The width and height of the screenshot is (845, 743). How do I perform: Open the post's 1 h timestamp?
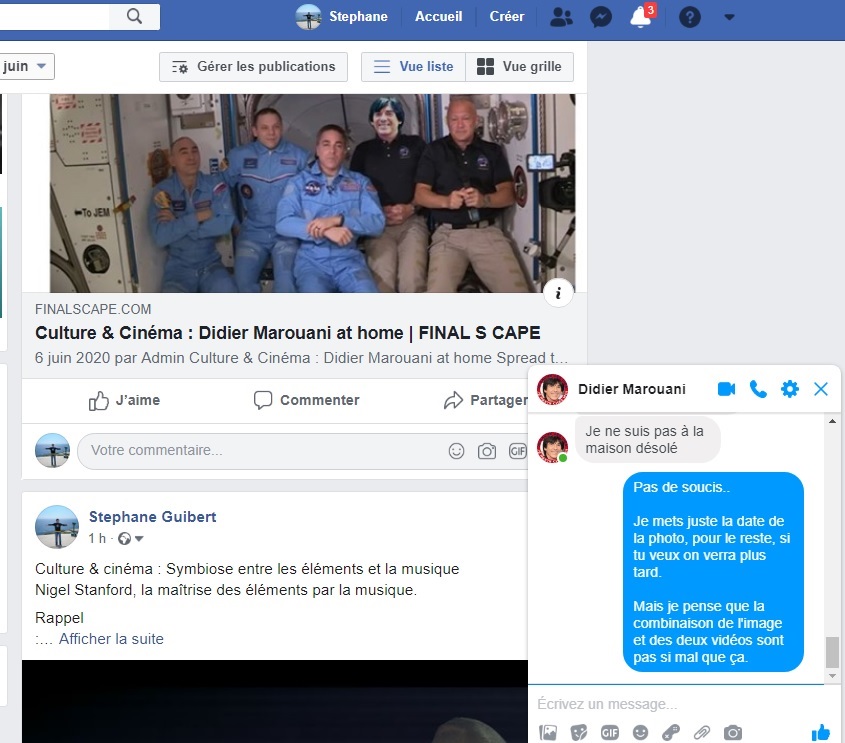pyautogui.click(x=97, y=538)
